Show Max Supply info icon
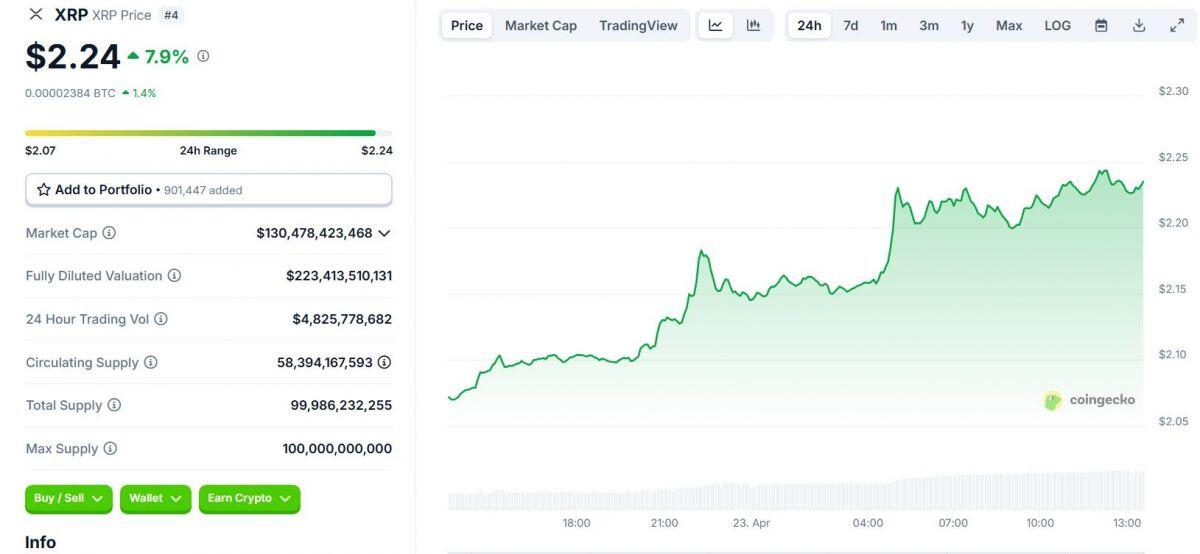1200x554 pixels. [110, 449]
